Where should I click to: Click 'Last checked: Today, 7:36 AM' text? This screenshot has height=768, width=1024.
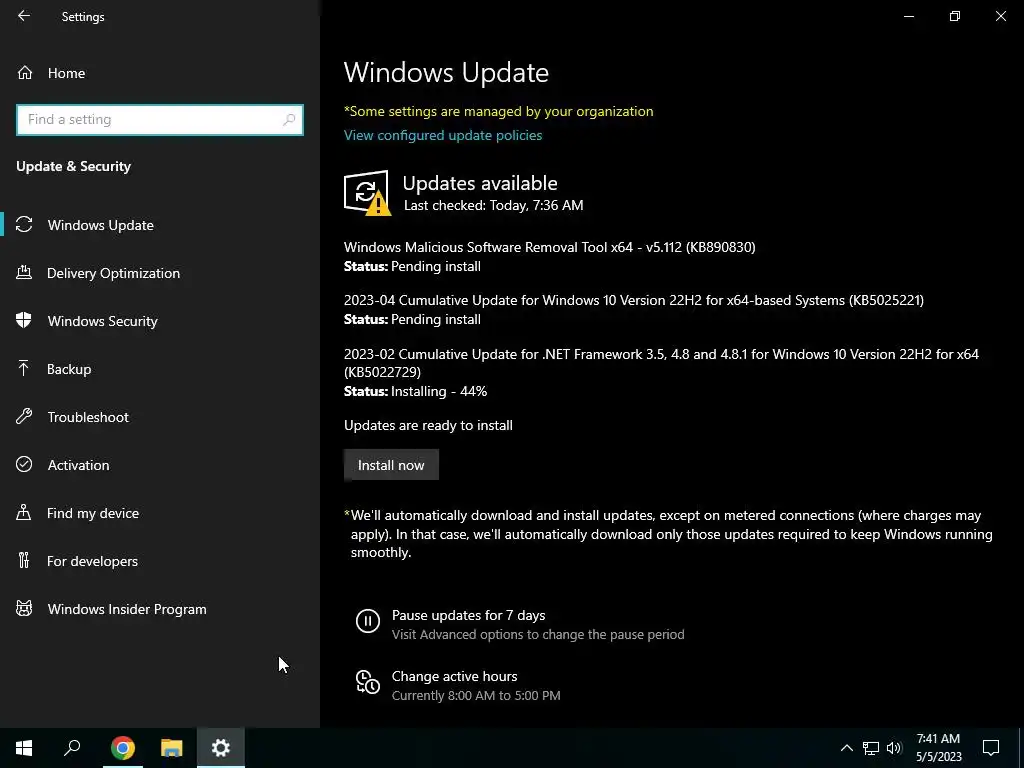[x=494, y=205]
